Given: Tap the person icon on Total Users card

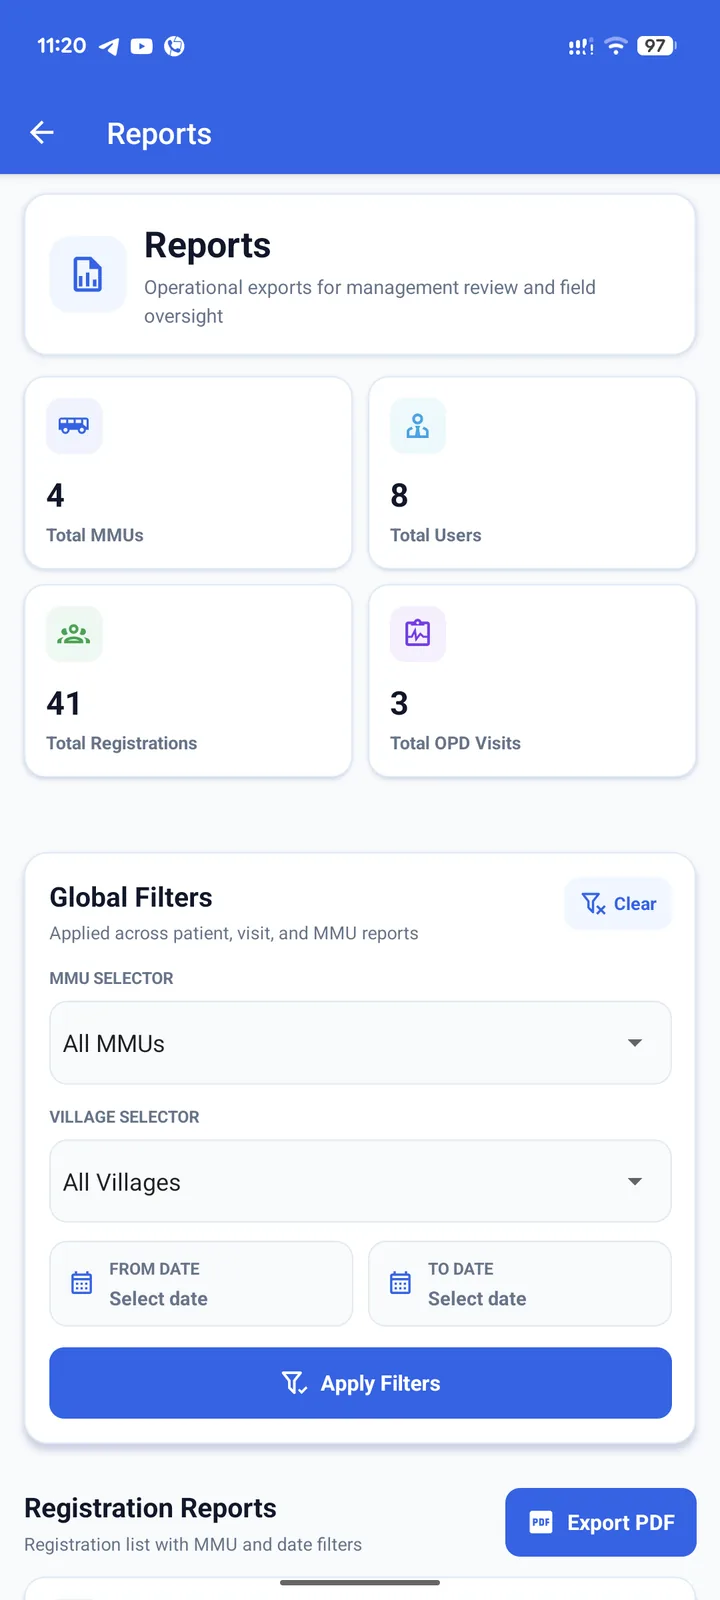Looking at the screenshot, I should pos(418,426).
